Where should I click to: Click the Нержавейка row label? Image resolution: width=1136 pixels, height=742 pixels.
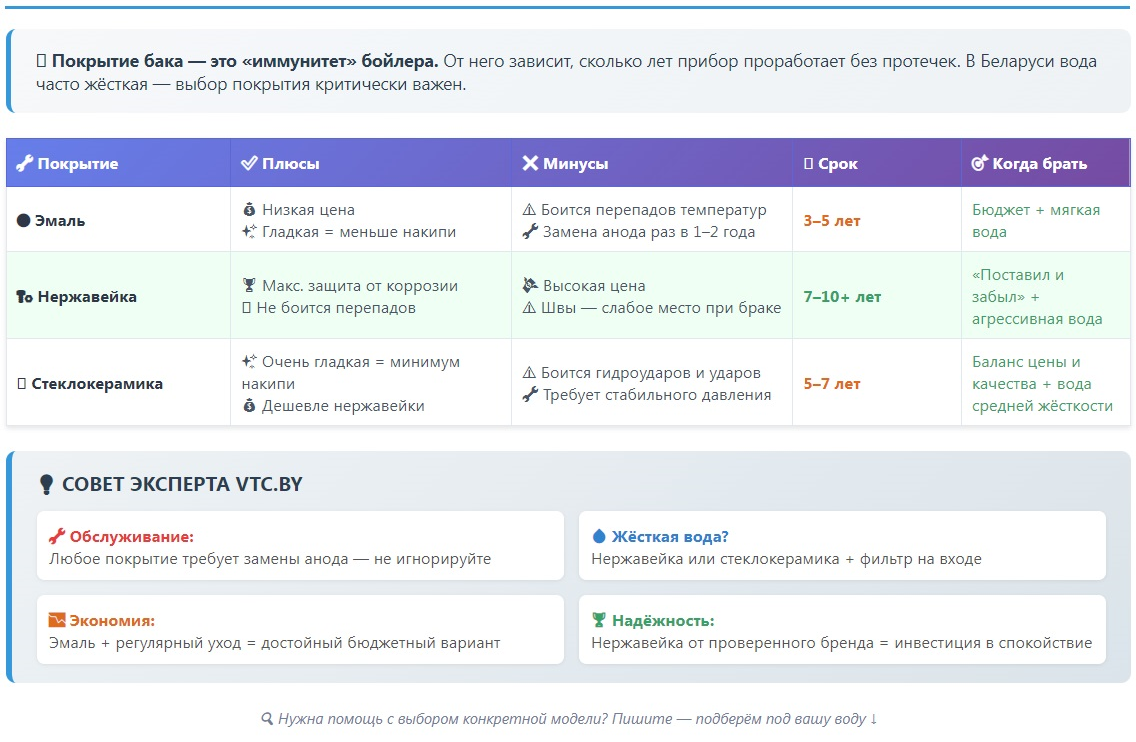click(87, 297)
